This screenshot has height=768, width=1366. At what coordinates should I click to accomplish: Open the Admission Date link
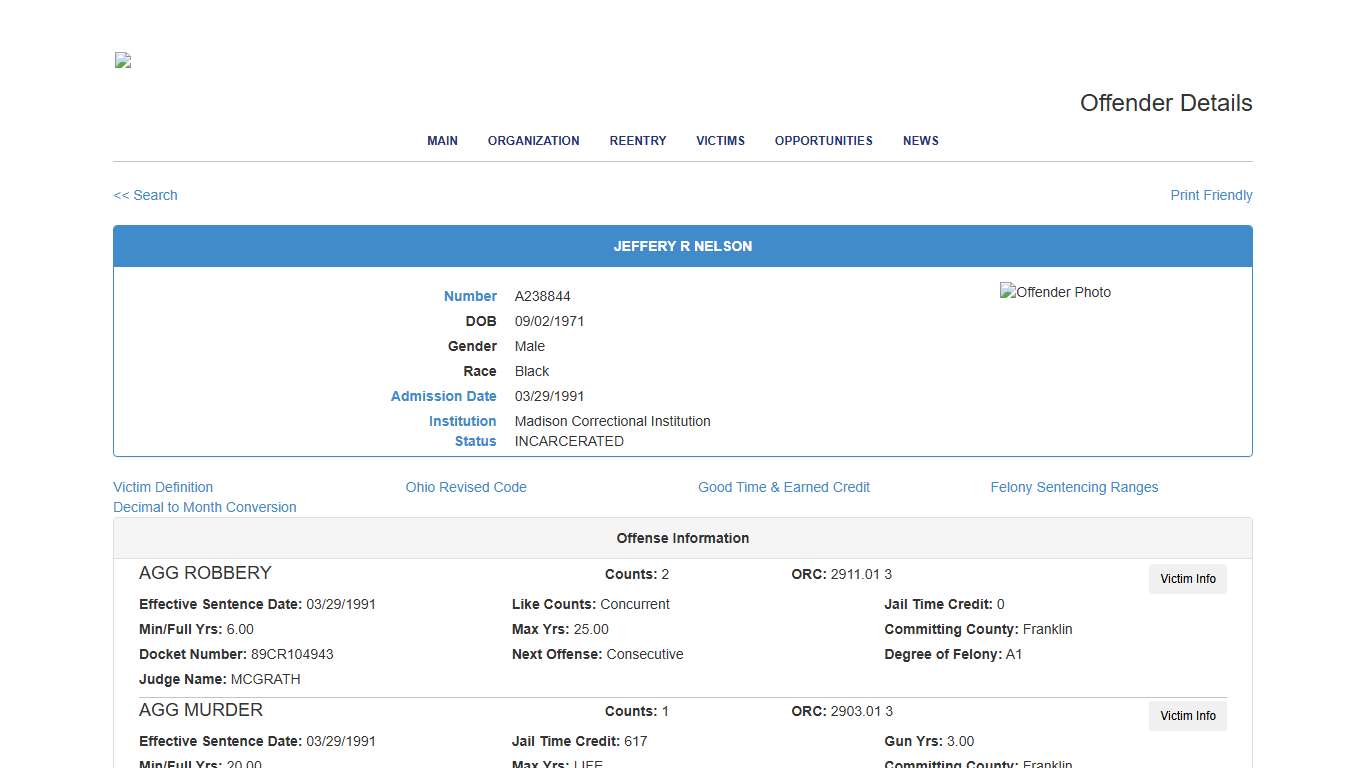pyautogui.click(x=443, y=396)
